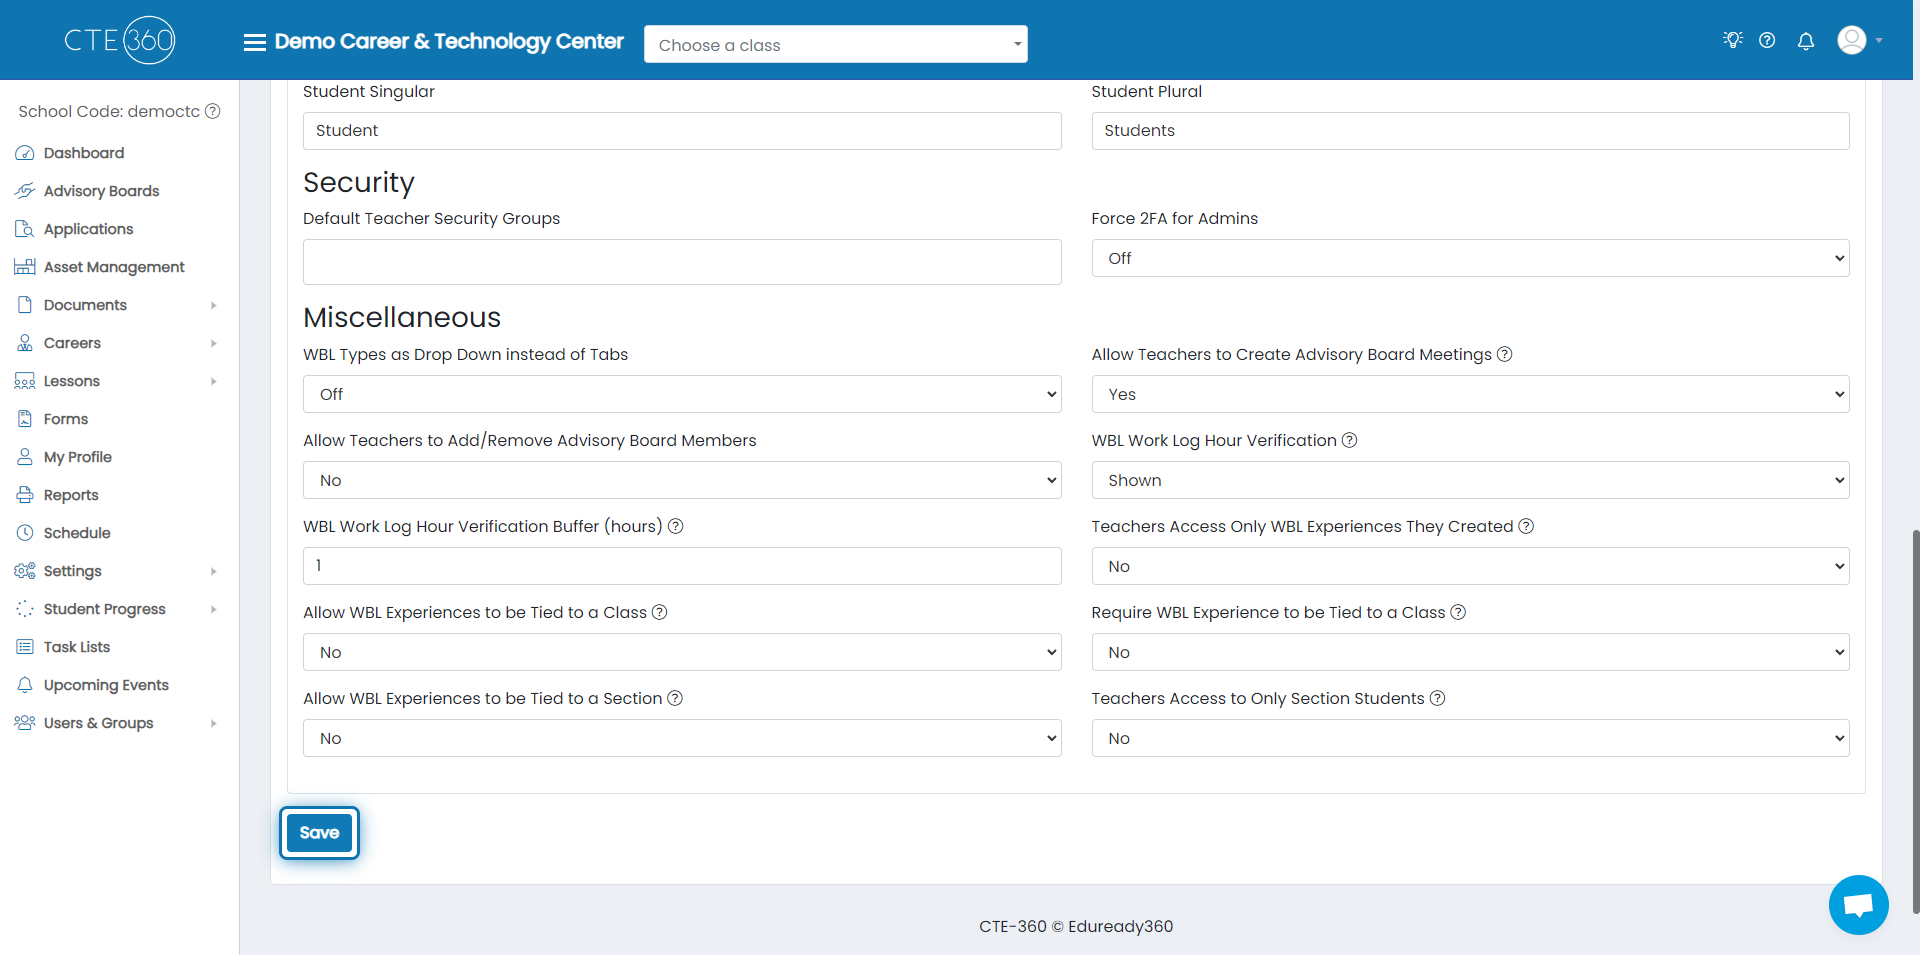Open the chat support bubble
The image size is (1920, 955).
click(1858, 905)
